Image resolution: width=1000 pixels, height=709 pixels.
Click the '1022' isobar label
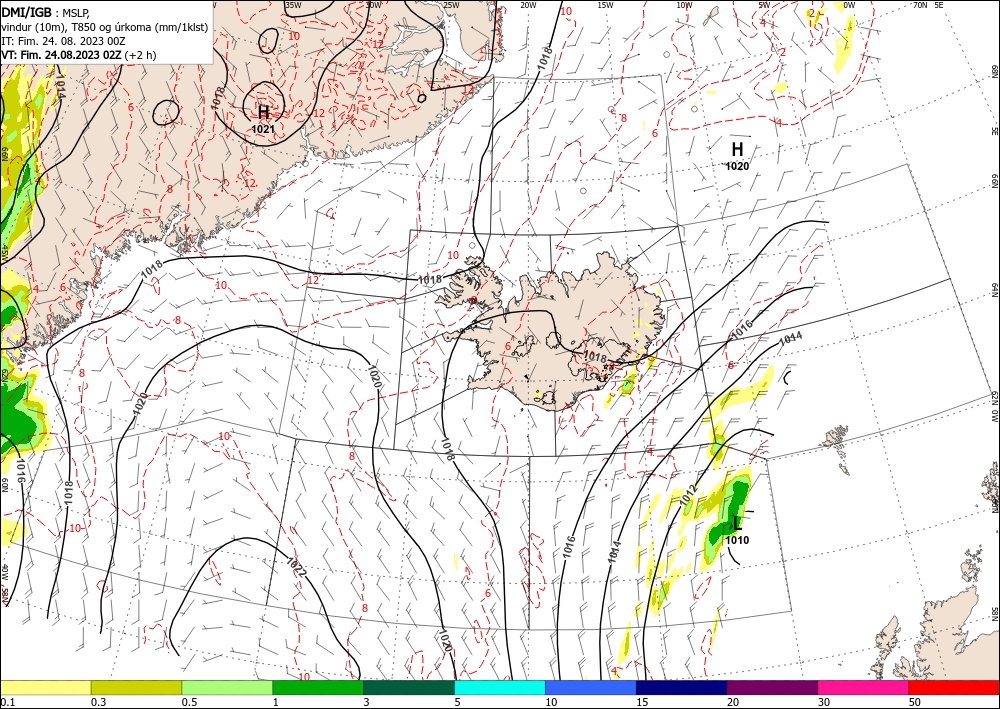coord(297,567)
